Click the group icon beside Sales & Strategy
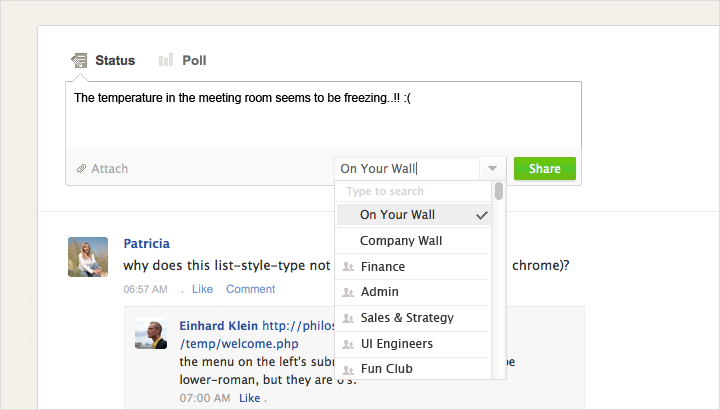Screen dimensions: 720x410 (x=348, y=318)
